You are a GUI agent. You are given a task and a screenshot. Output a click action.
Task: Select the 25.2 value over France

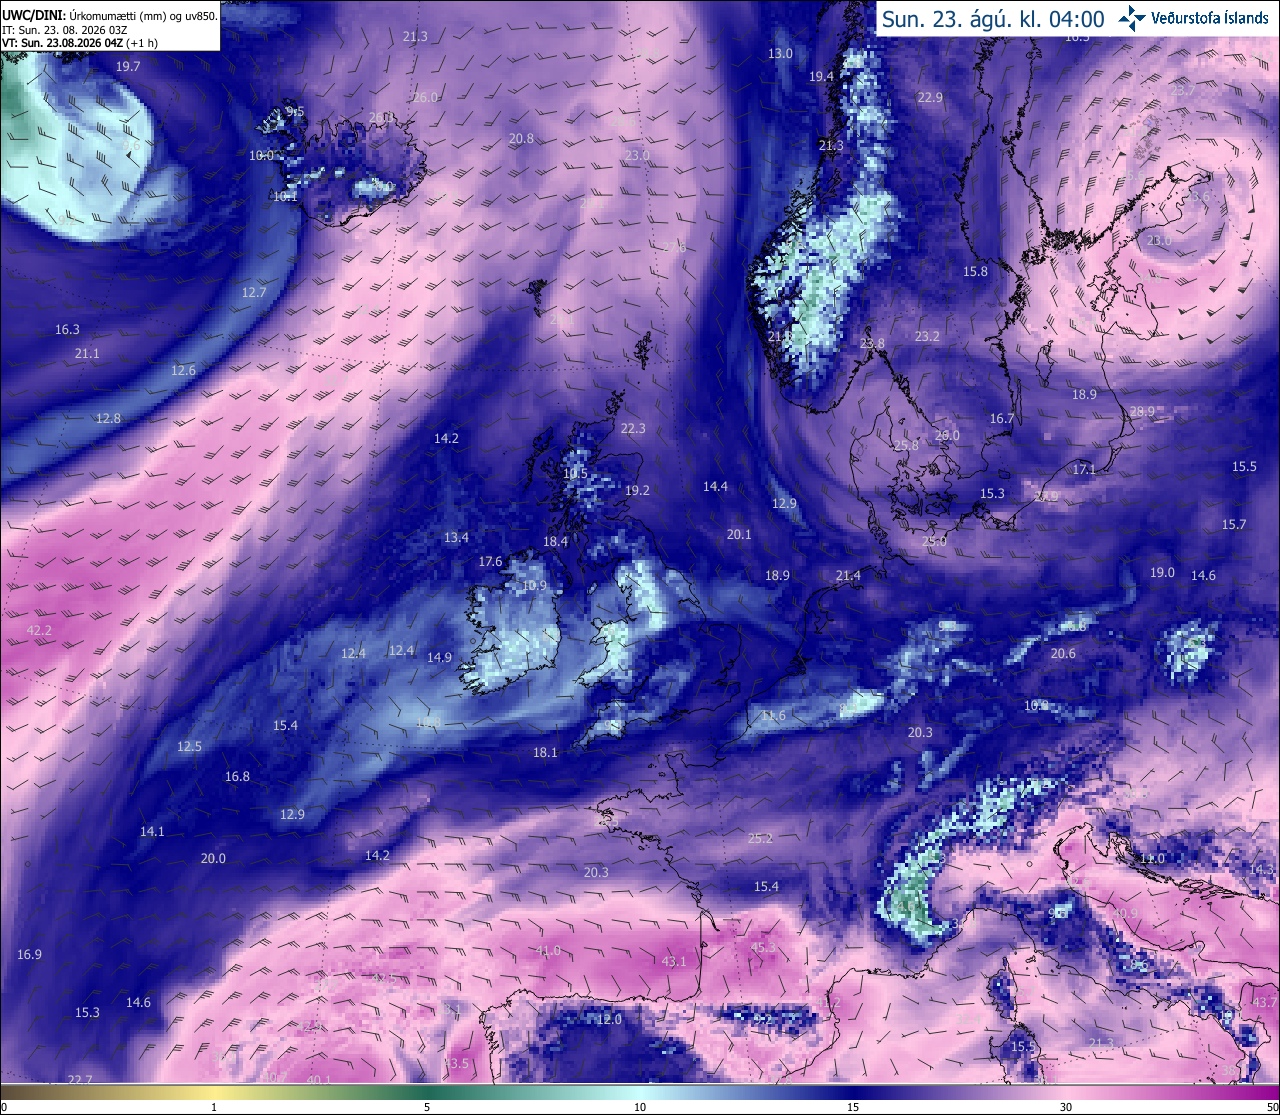pyautogui.click(x=760, y=838)
